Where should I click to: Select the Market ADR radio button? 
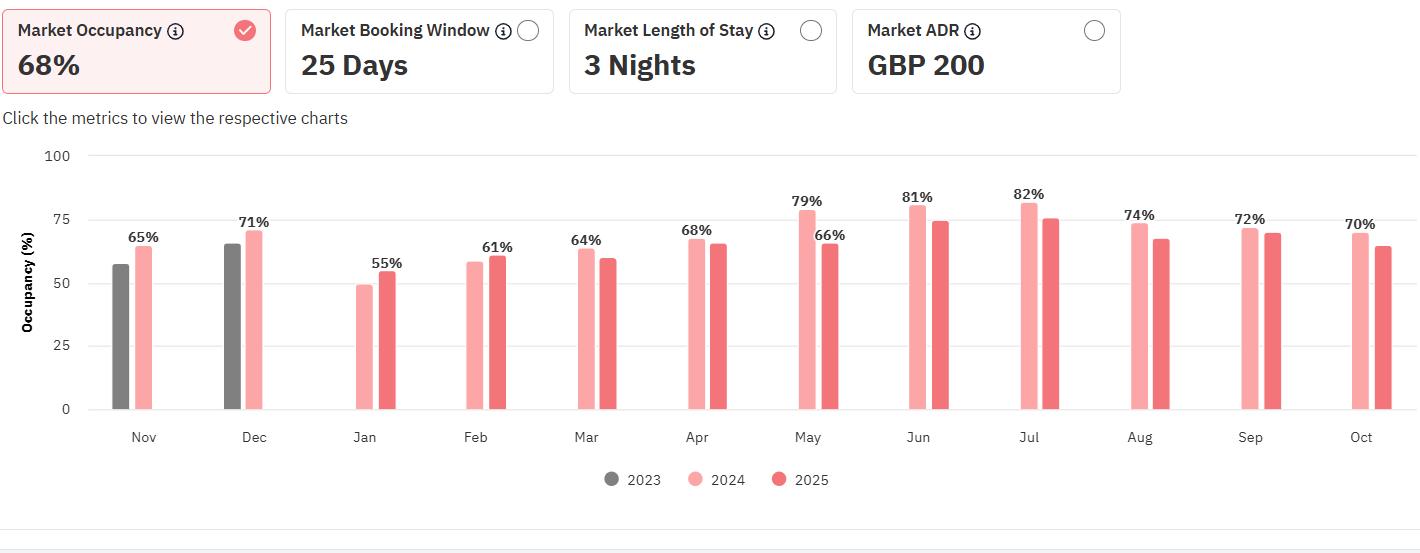tap(1094, 31)
